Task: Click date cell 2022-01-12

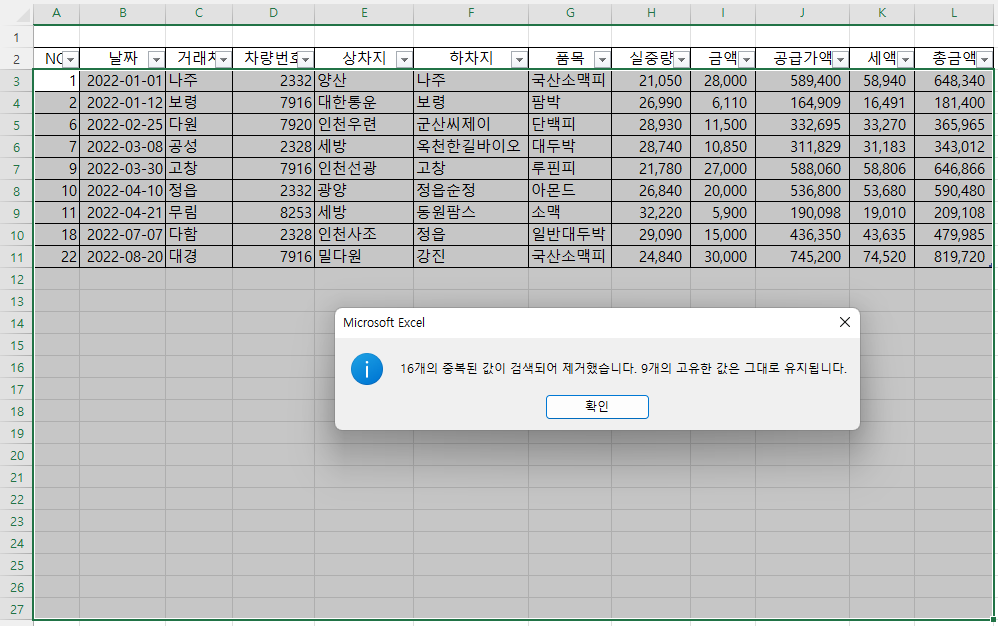Action: click(x=123, y=102)
